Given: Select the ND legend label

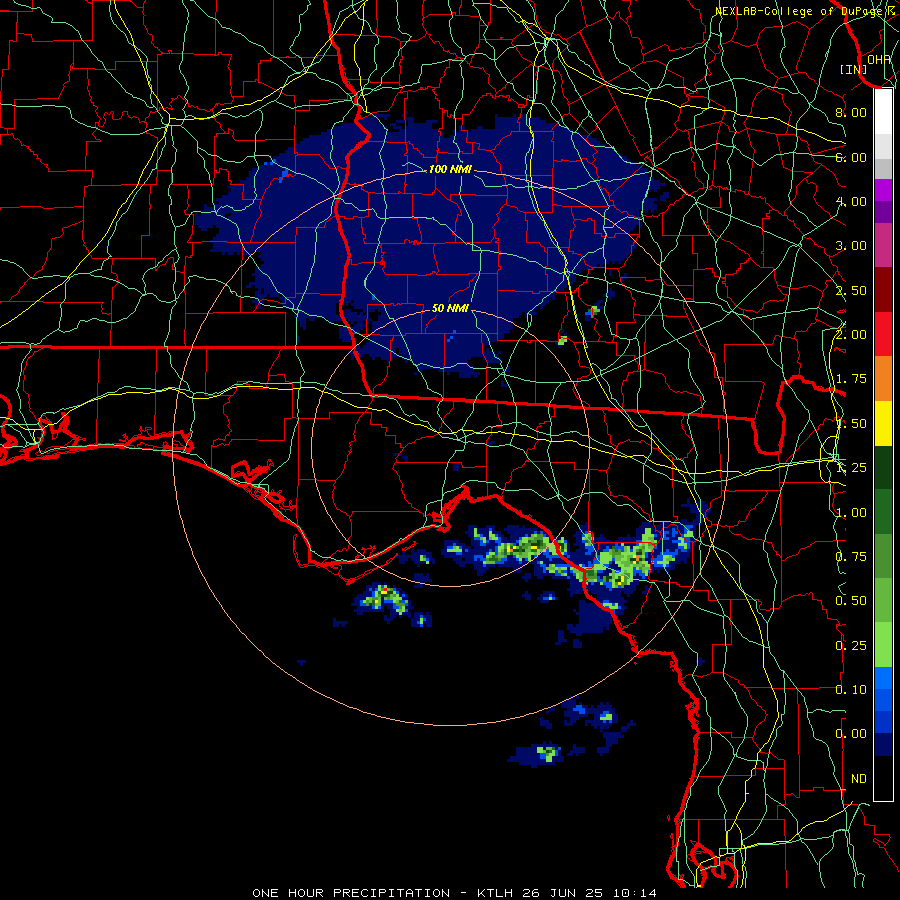Looking at the screenshot, I should click(859, 779).
